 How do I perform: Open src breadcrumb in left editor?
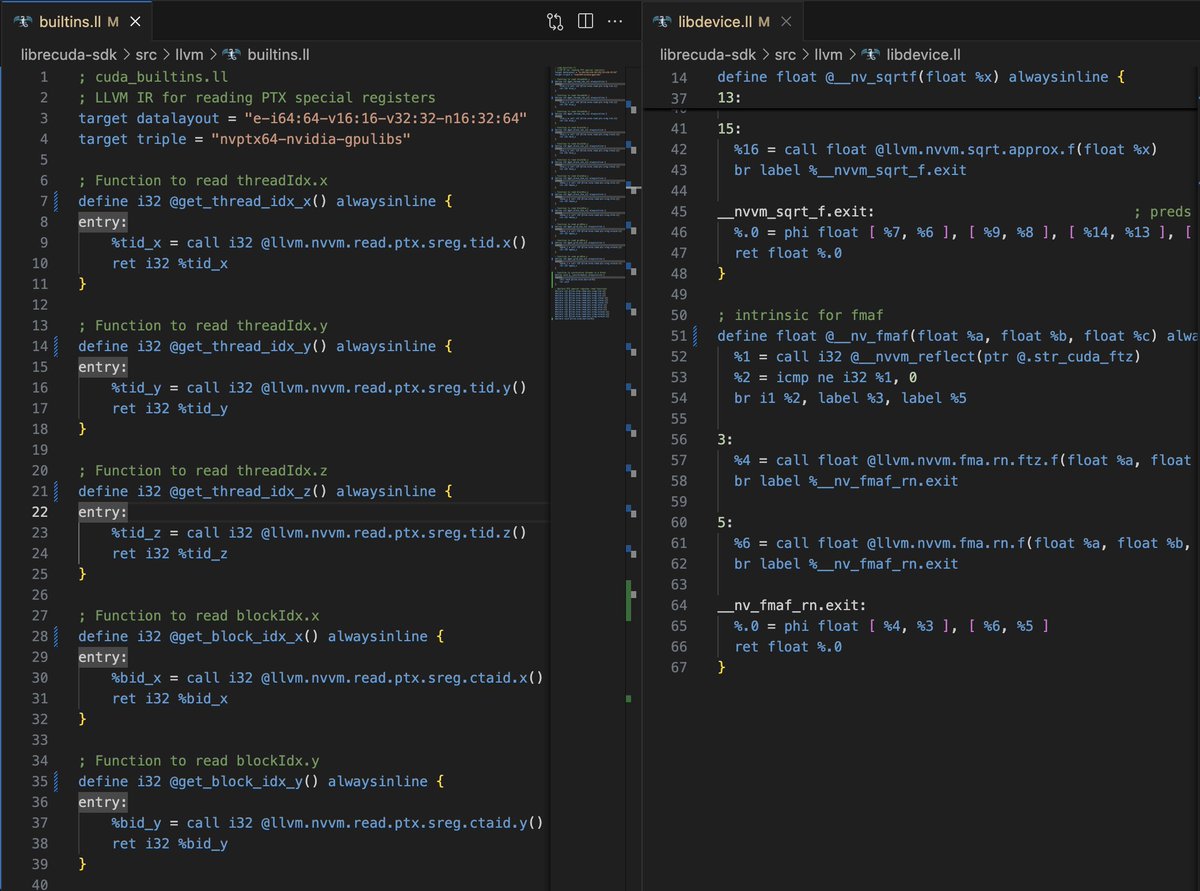pos(147,55)
